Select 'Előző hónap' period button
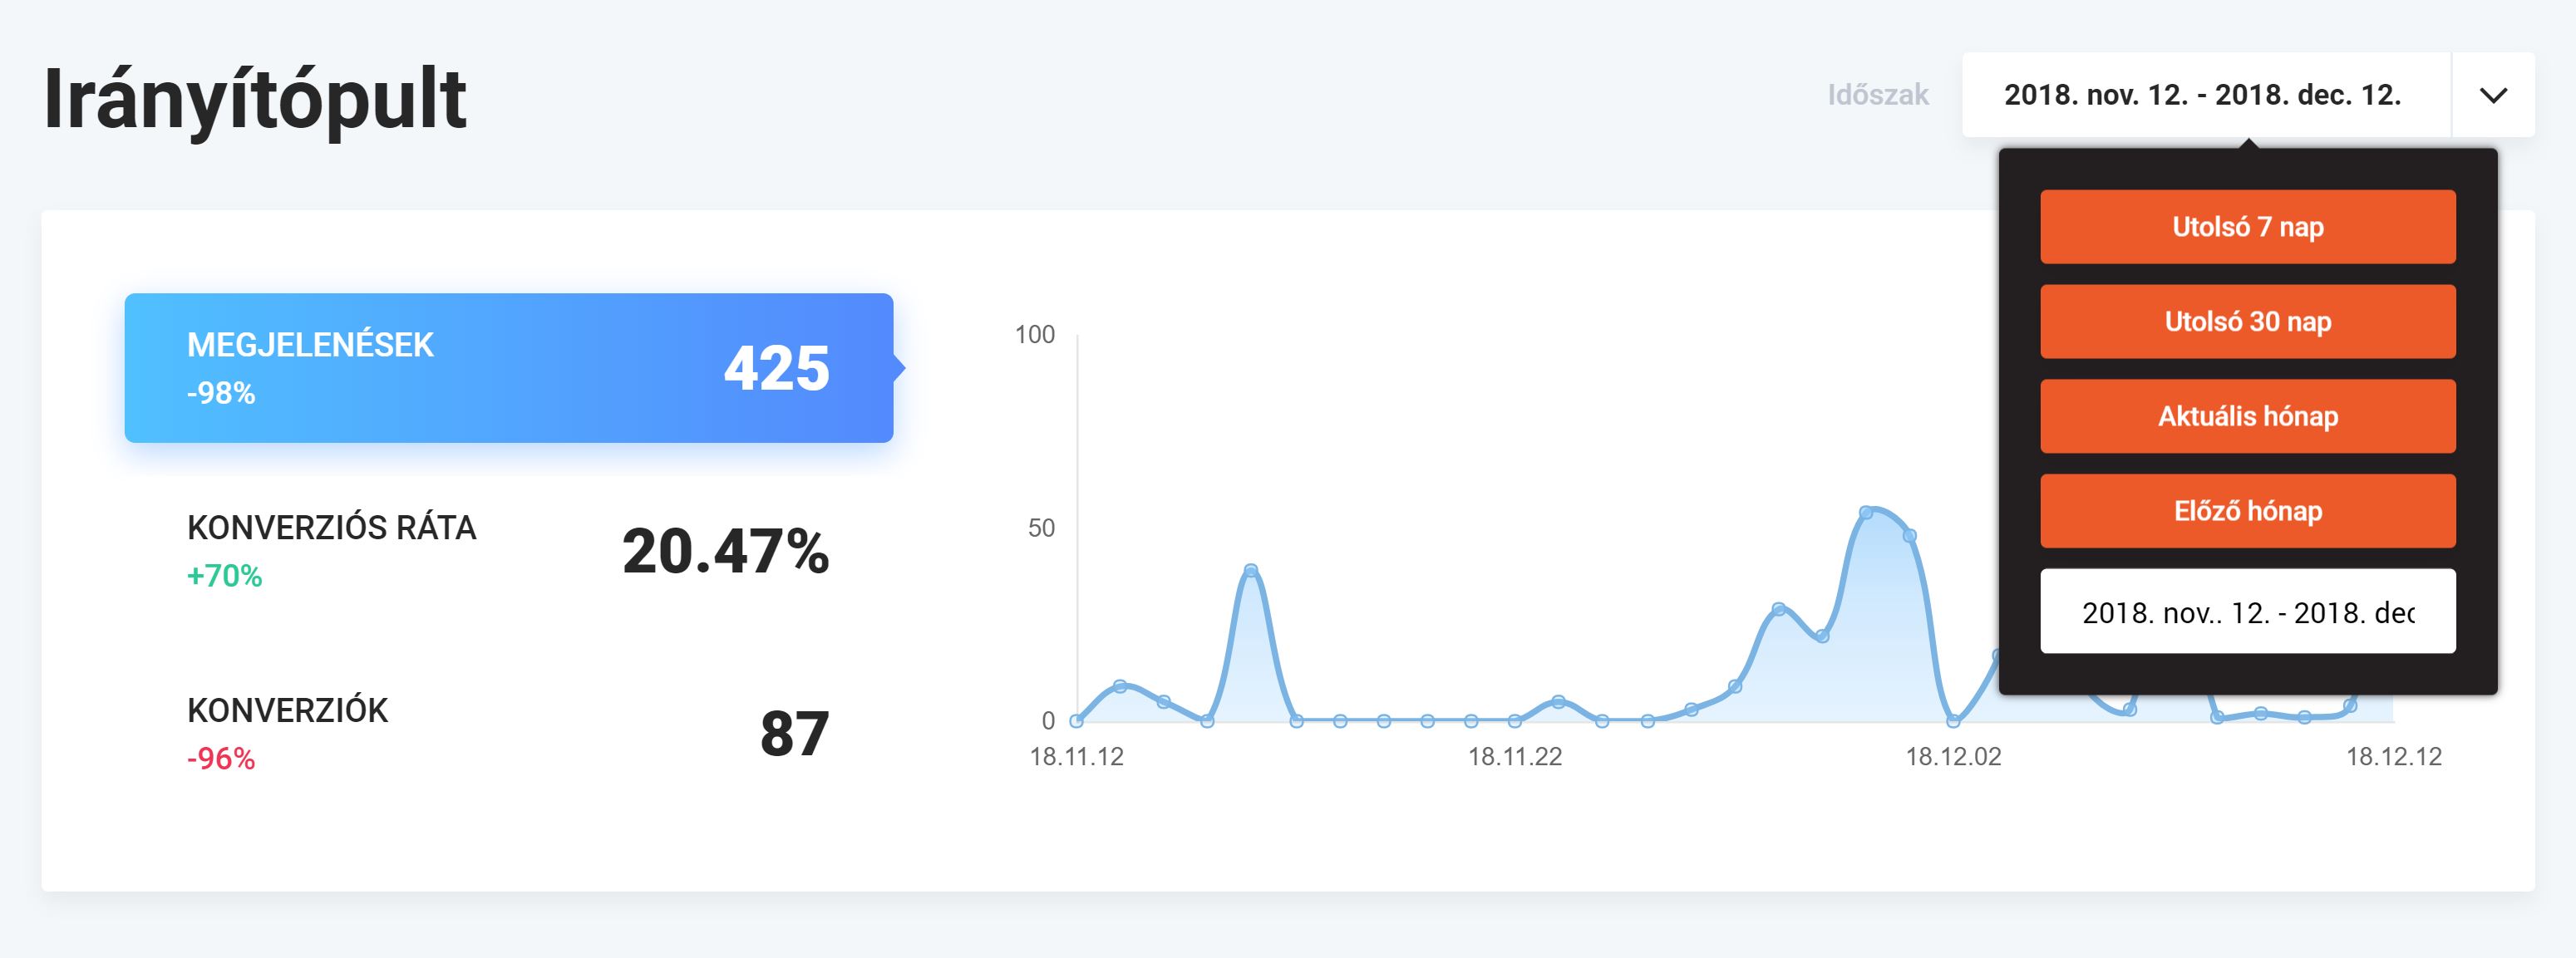The width and height of the screenshot is (2576, 958). click(2247, 511)
